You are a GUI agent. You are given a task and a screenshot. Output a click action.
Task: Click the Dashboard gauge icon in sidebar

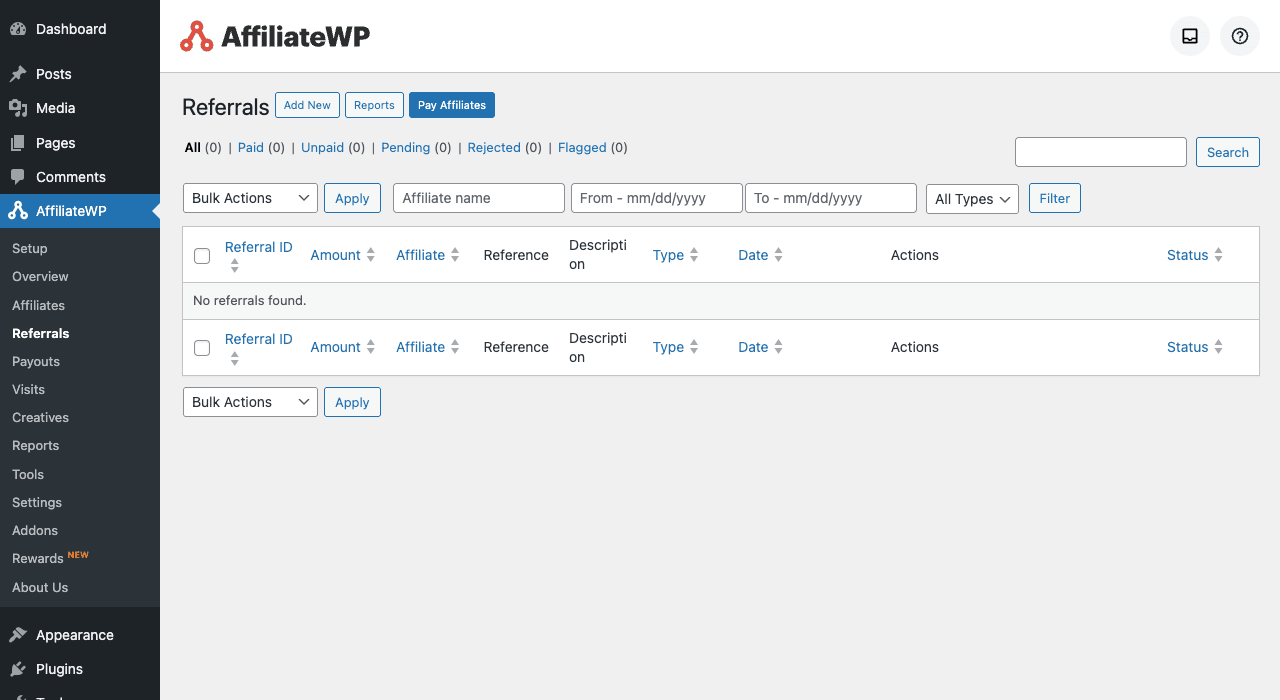pyautogui.click(x=18, y=29)
